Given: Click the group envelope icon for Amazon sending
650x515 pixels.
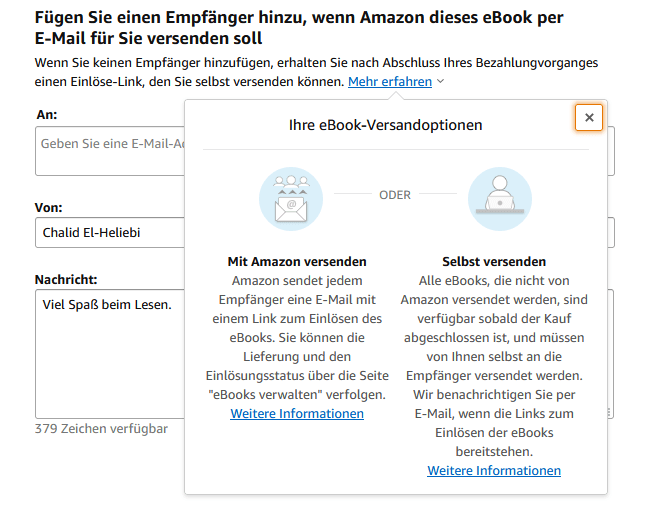Looking at the screenshot, I should coord(291,199).
